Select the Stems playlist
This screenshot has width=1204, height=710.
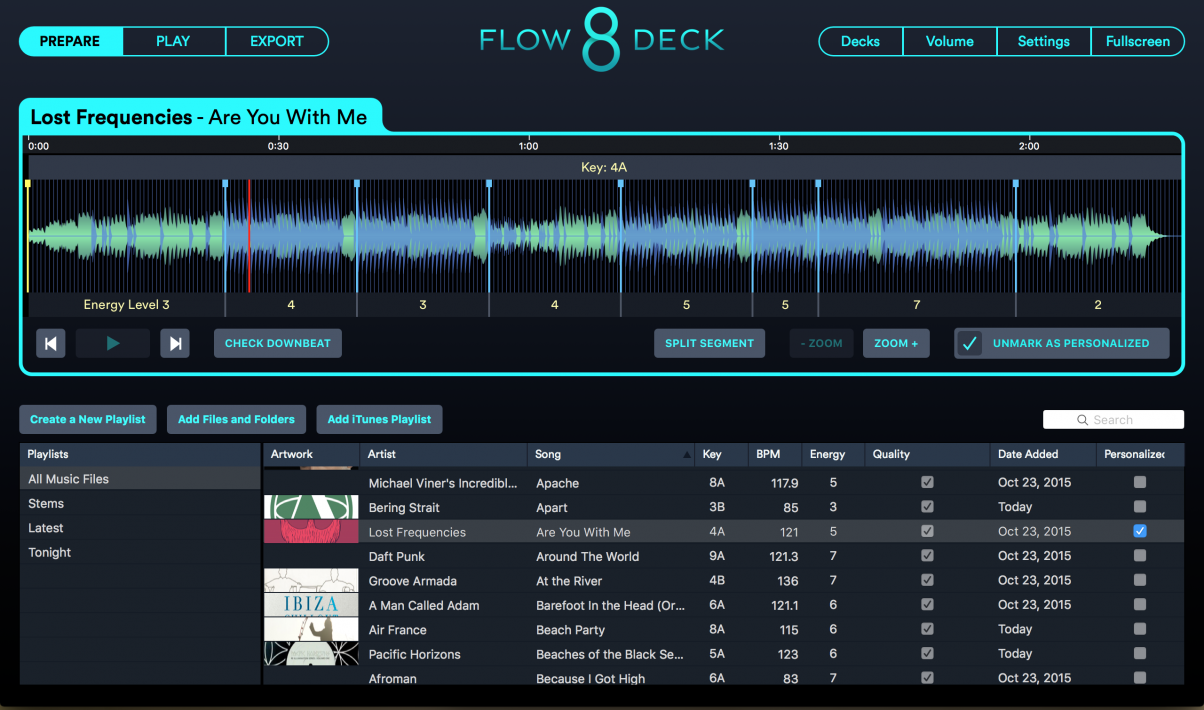(x=140, y=503)
